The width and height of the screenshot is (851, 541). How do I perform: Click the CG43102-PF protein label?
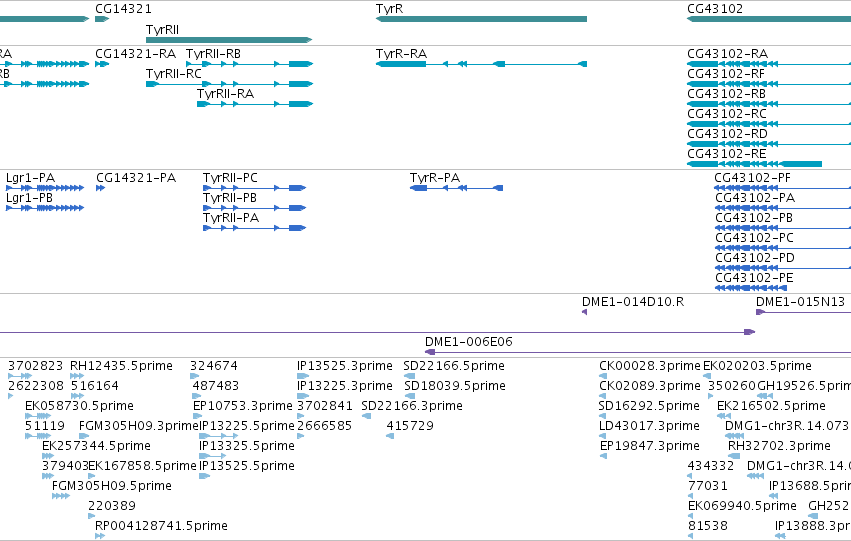[x=752, y=178]
